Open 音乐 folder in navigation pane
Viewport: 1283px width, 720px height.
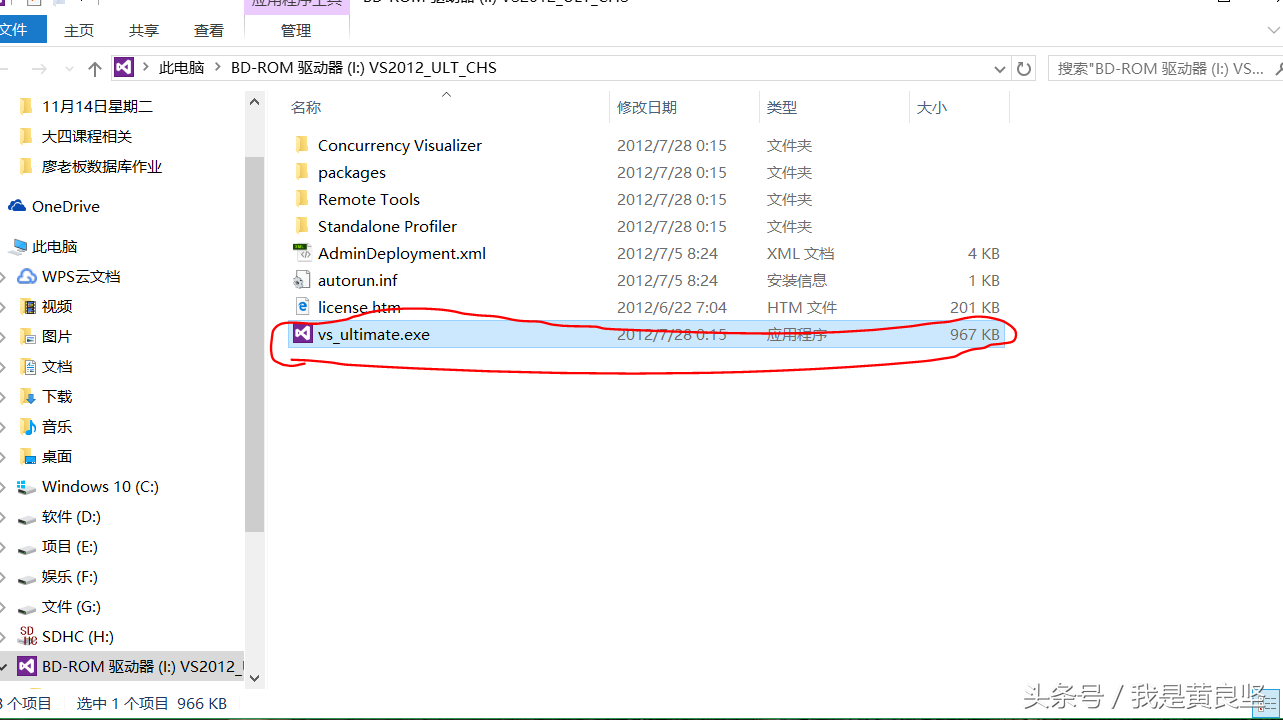[x=57, y=426]
